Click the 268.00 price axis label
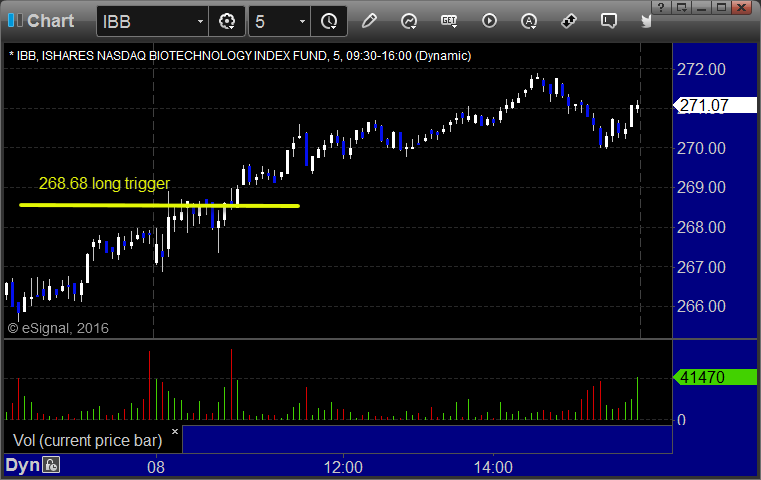This screenshot has width=761, height=480. [701, 227]
